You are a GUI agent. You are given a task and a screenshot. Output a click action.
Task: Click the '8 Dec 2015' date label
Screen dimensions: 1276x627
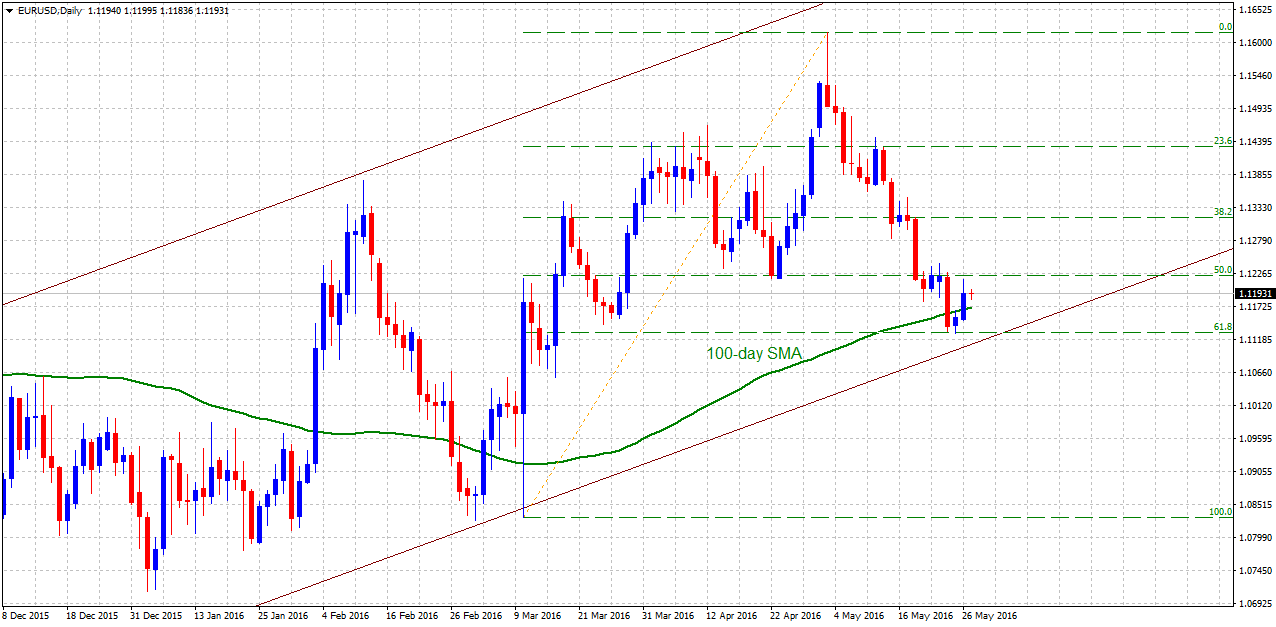click(x=25, y=616)
